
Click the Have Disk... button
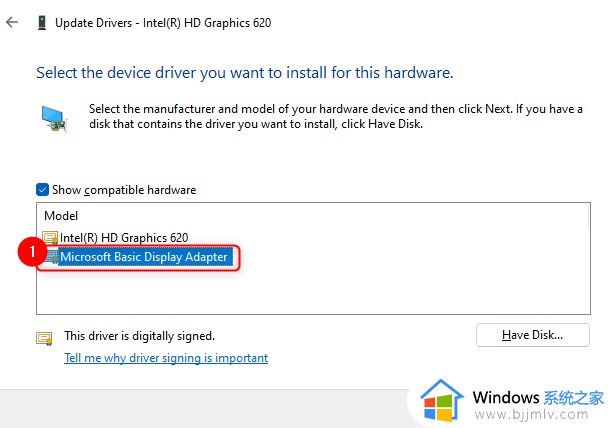532,335
